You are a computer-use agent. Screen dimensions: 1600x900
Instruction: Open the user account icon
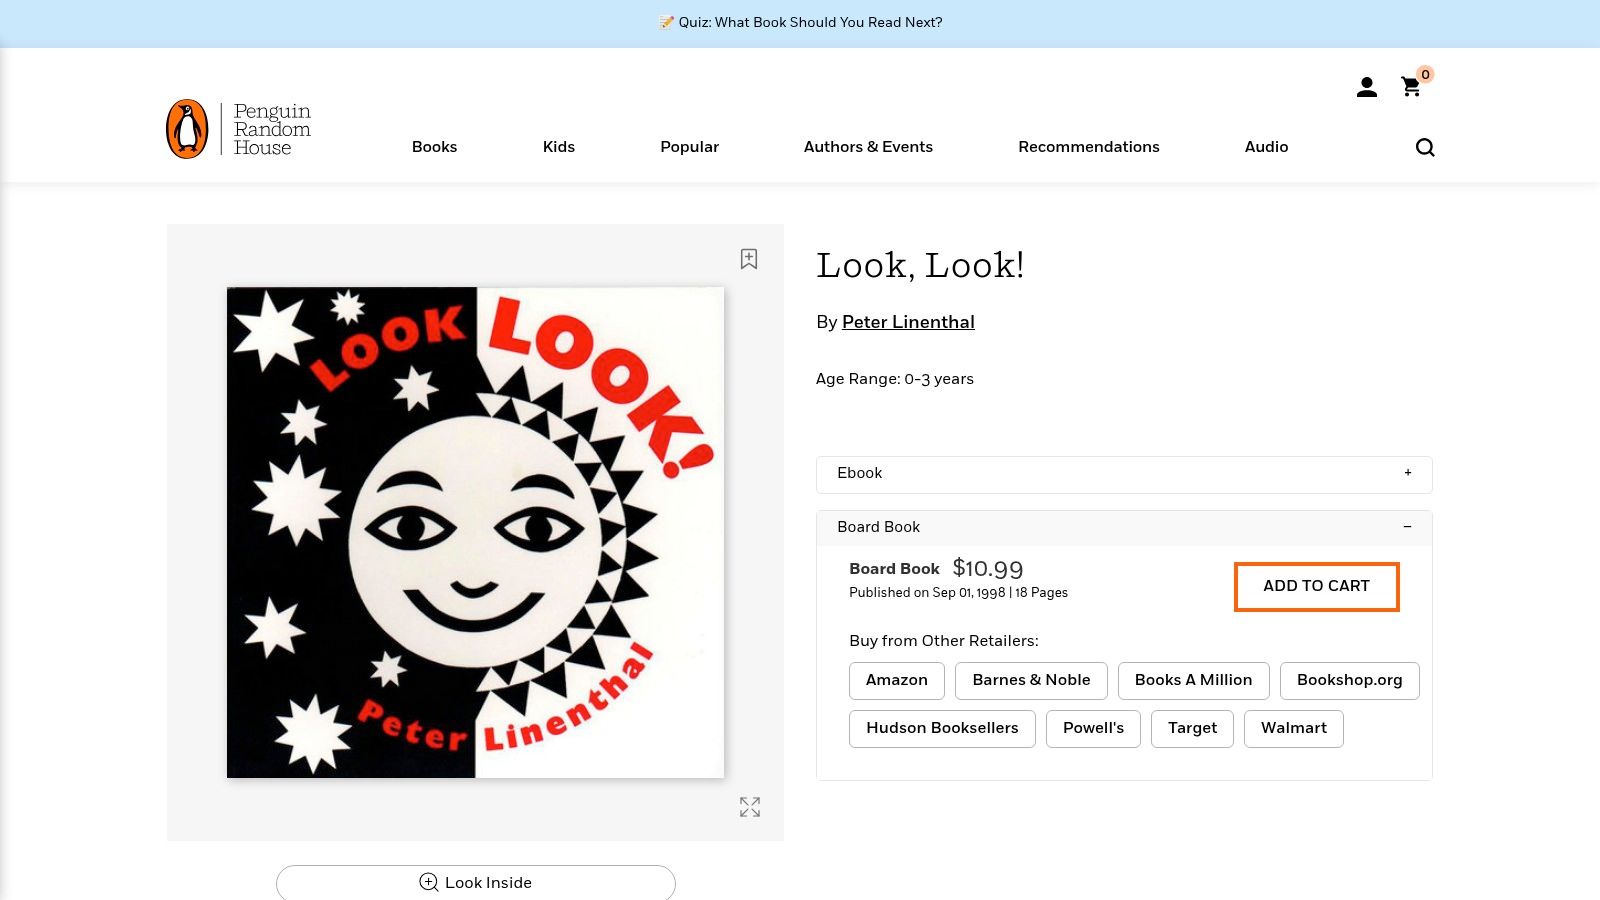click(1366, 88)
